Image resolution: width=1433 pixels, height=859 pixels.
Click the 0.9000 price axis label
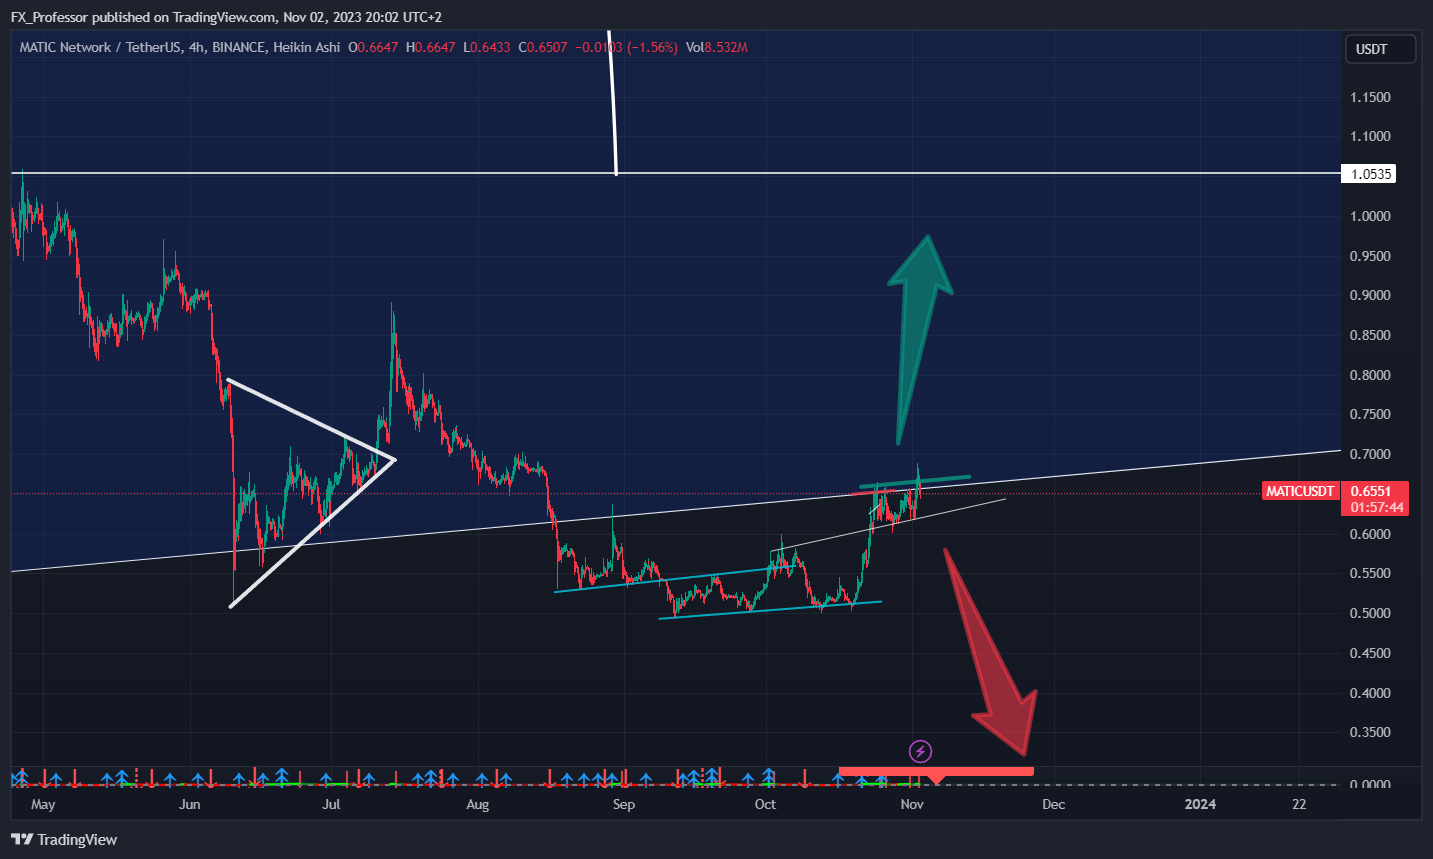pos(1370,295)
